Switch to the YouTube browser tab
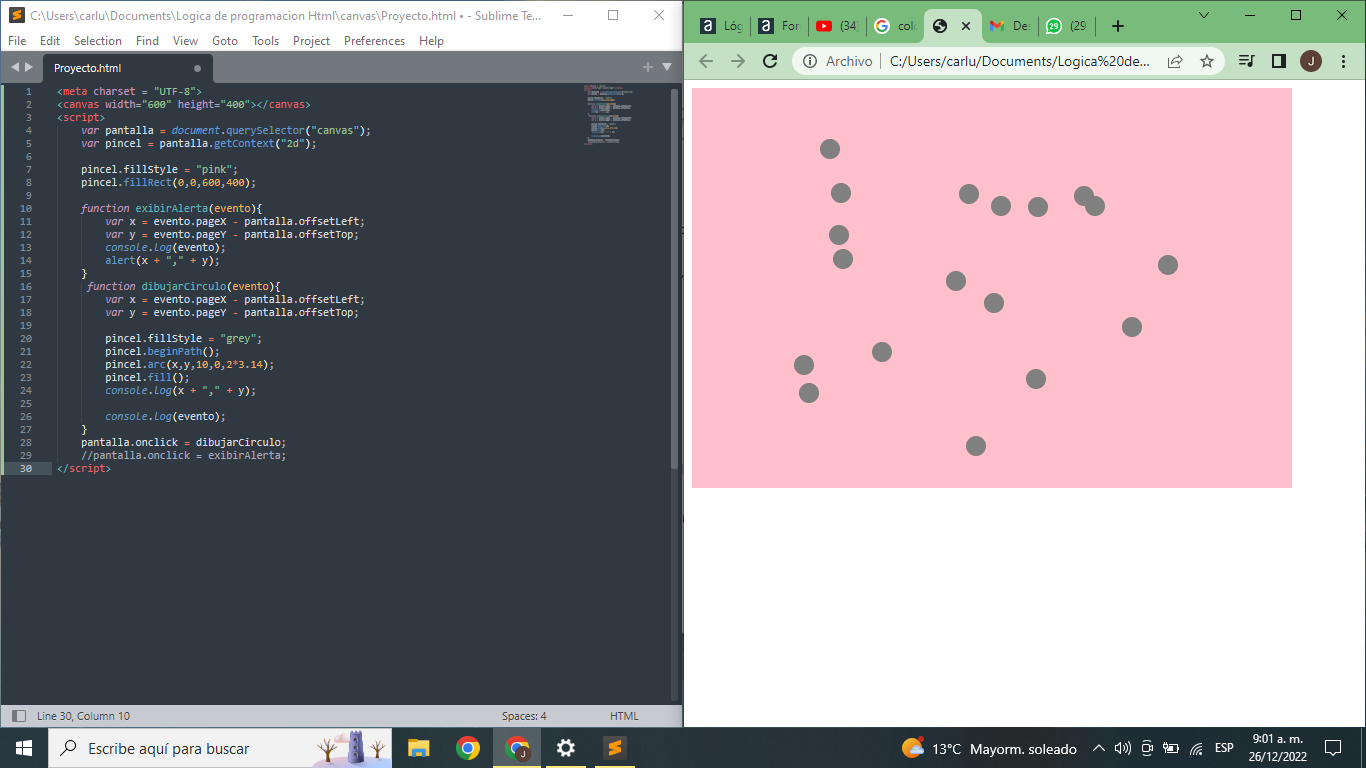Viewport: 1366px width, 768px height. (x=836, y=26)
